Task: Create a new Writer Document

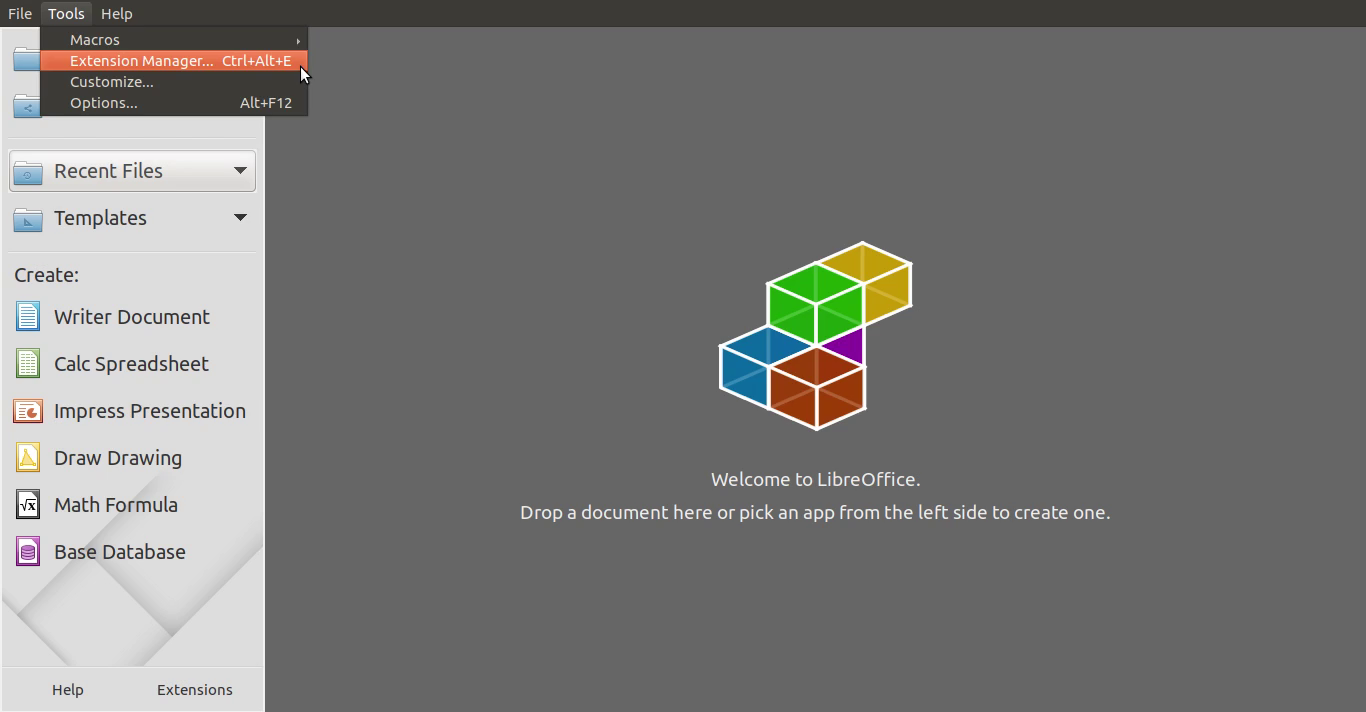Action: coord(132,317)
